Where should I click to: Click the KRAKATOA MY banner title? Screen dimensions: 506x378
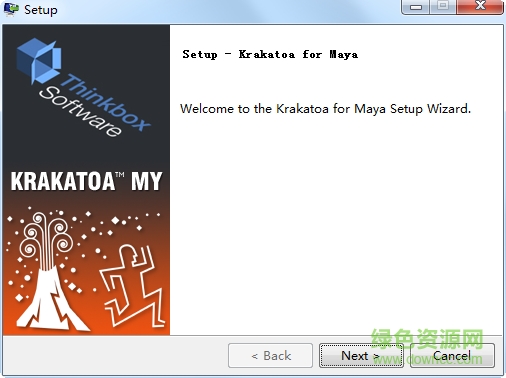pos(86,182)
